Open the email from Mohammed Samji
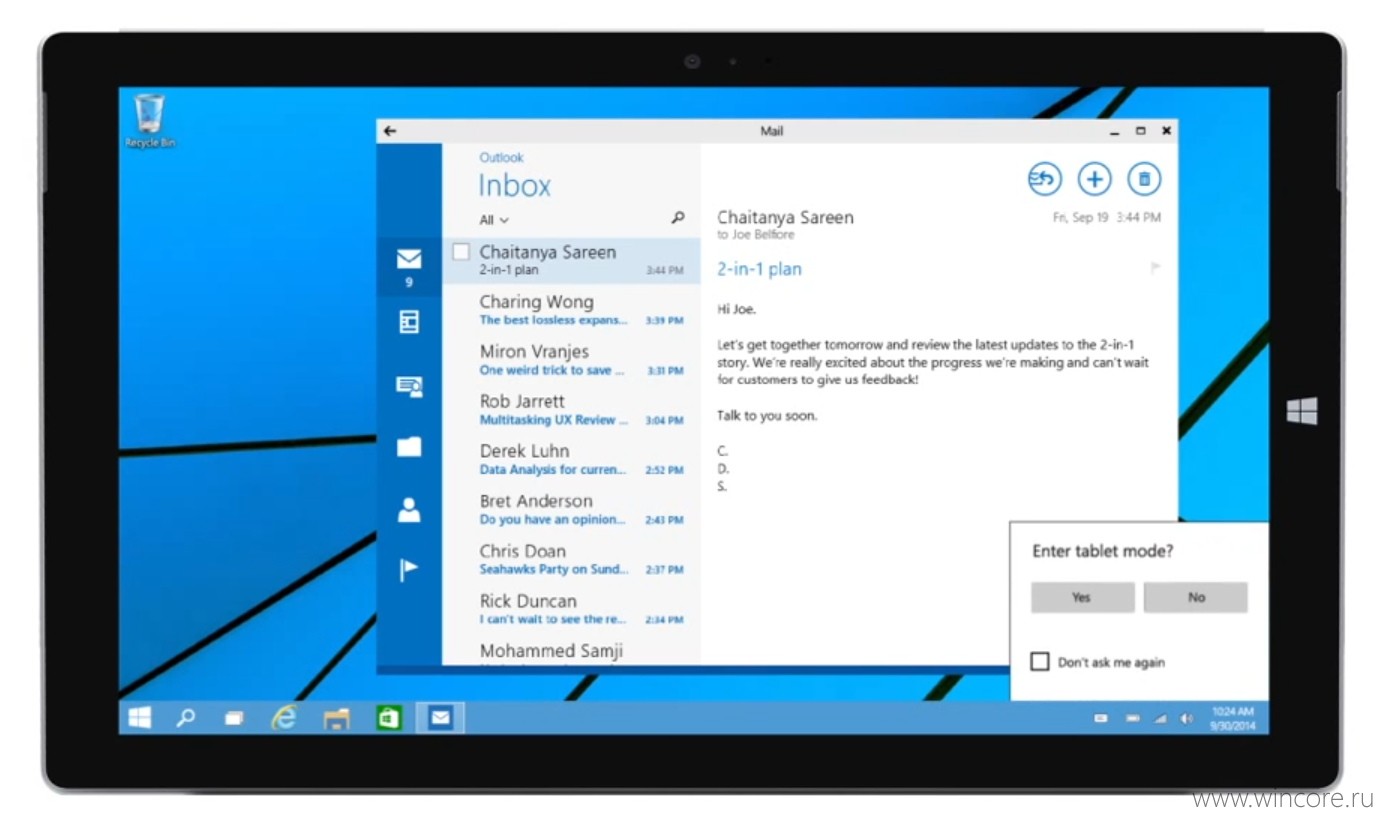This screenshot has height=831, width=1391. tap(571, 650)
